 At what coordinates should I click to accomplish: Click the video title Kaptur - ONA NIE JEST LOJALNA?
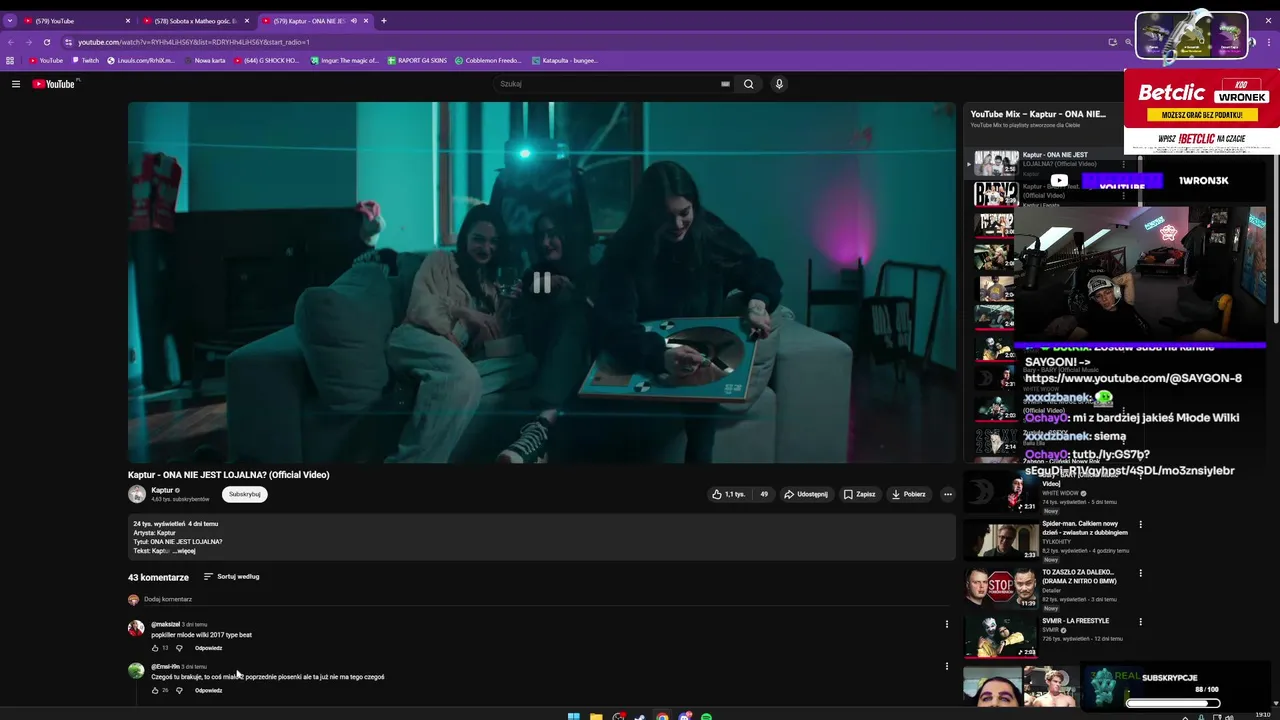point(228,475)
